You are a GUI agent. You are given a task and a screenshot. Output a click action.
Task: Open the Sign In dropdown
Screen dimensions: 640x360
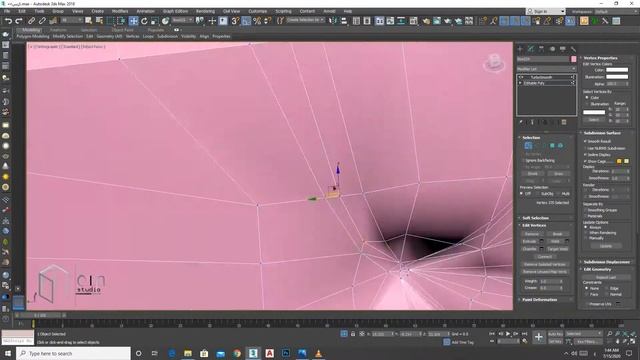tap(545, 11)
